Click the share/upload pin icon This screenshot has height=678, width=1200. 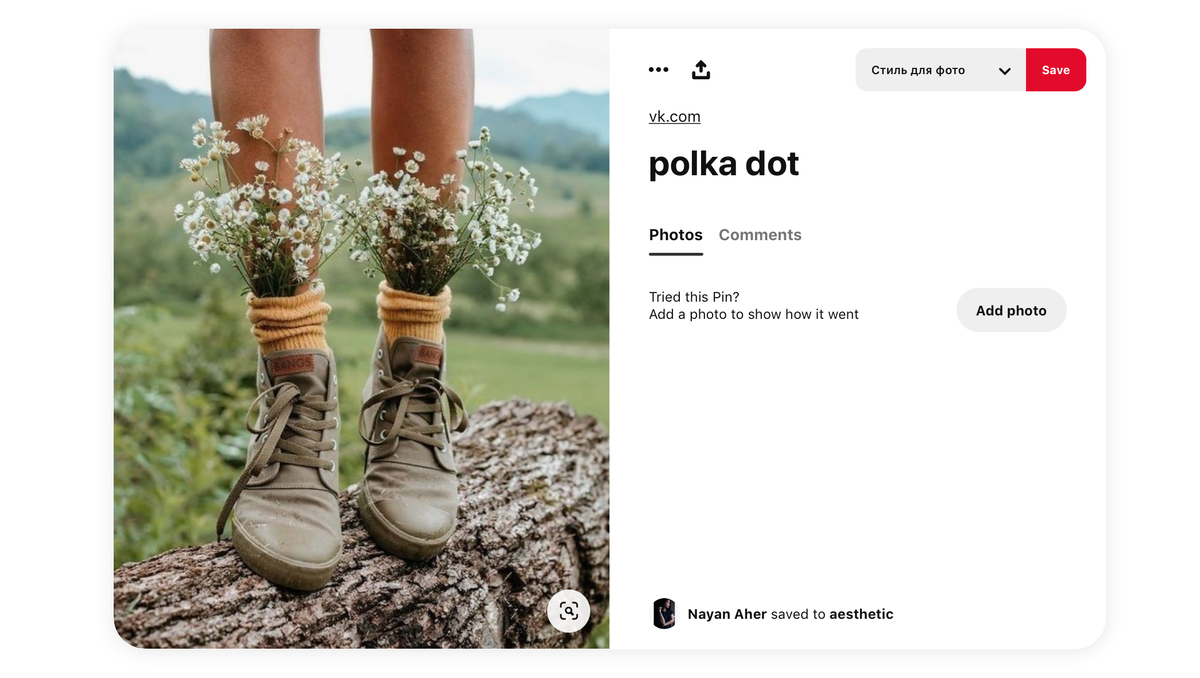click(x=701, y=70)
